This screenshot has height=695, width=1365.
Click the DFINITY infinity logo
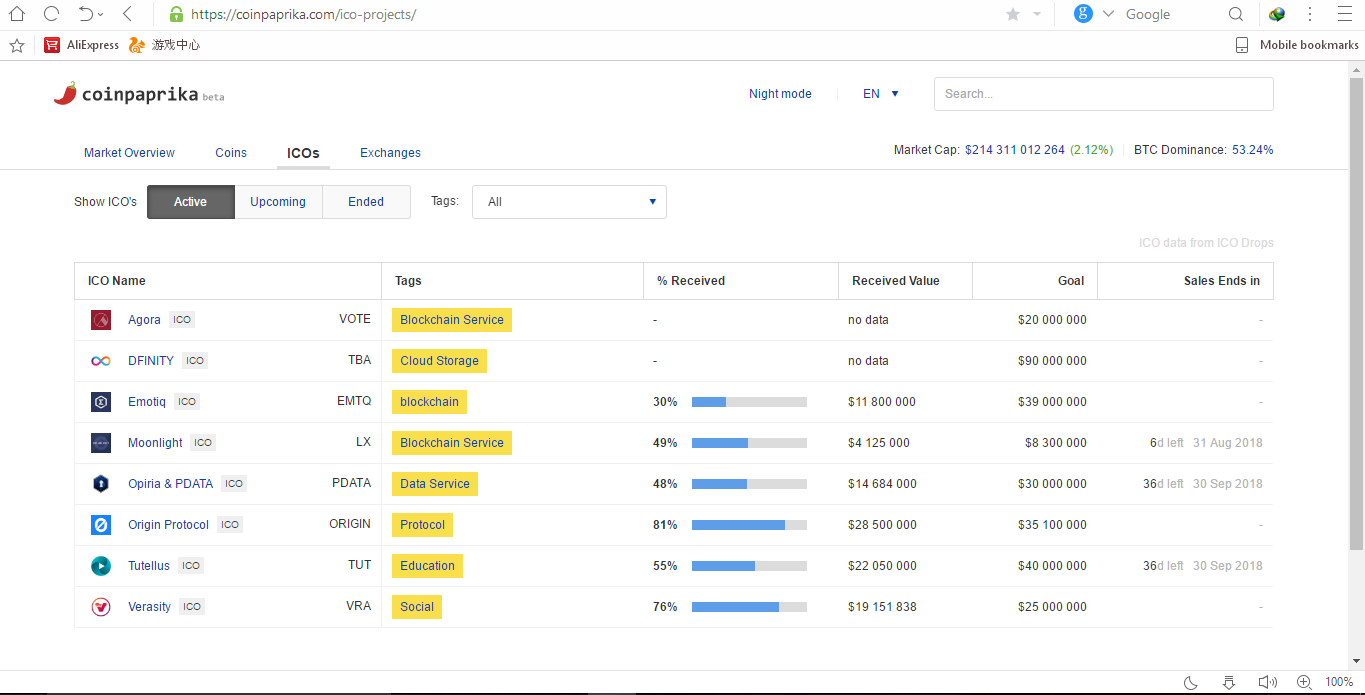click(101, 361)
